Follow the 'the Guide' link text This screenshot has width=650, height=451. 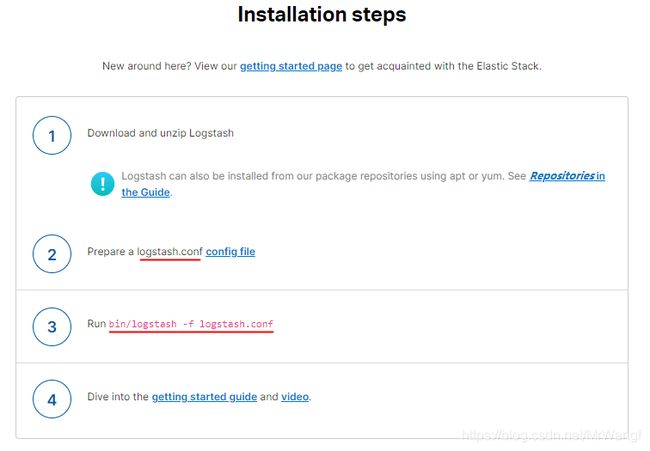[146, 192]
